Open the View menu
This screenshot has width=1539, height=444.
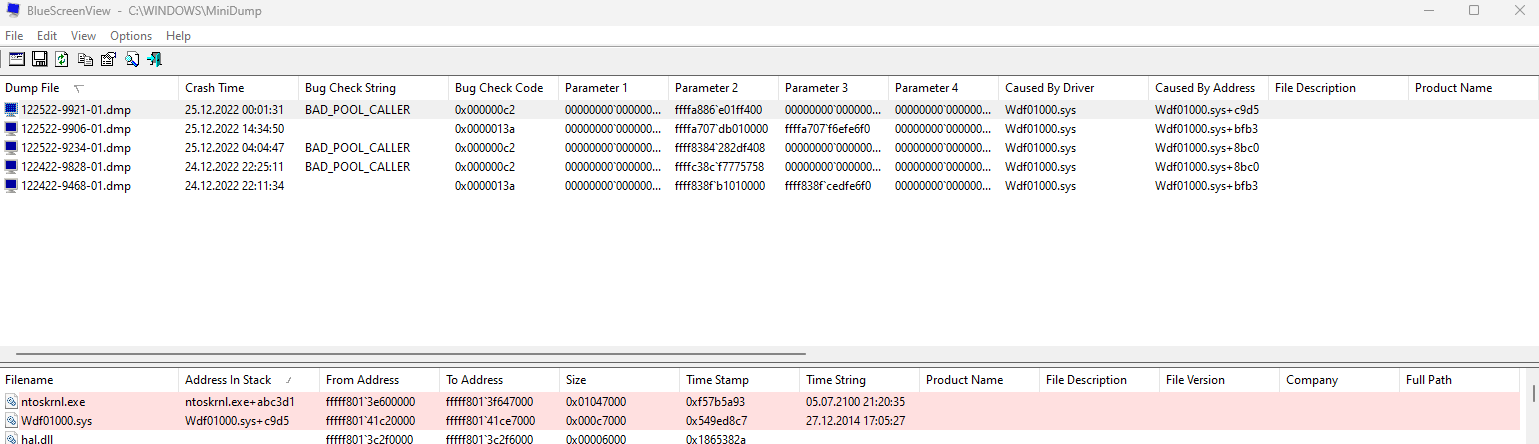click(x=84, y=36)
